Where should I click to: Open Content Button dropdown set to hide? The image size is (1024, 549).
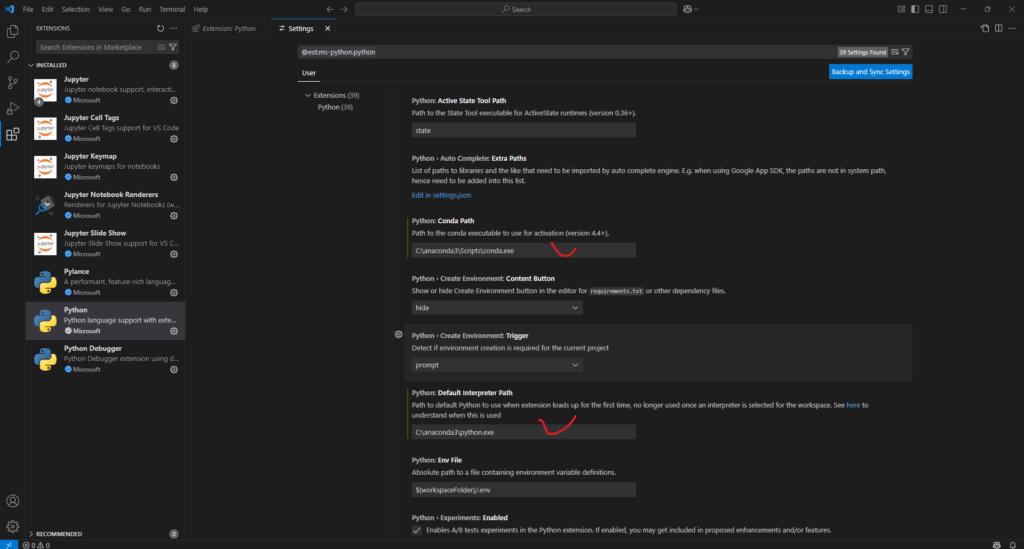coord(497,307)
